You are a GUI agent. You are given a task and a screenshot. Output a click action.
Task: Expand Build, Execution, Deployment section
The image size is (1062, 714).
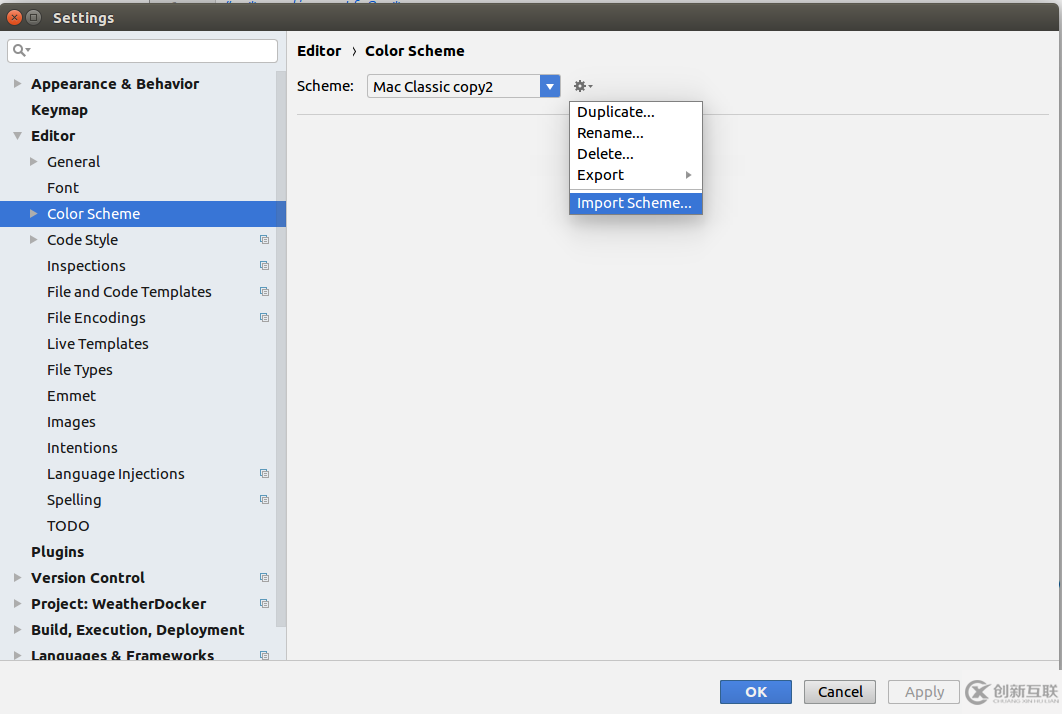17,629
